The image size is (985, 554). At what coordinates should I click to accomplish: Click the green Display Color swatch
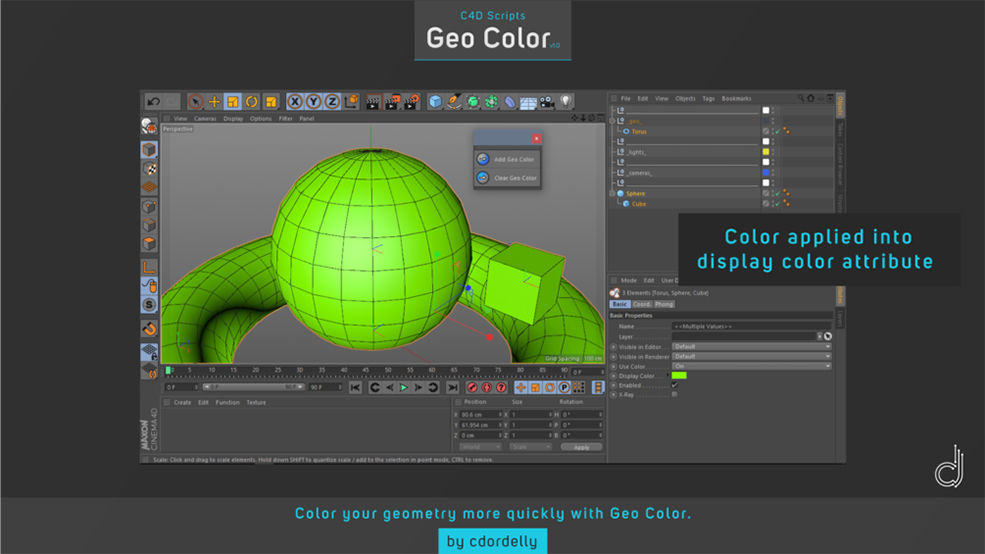click(x=679, y=376)
